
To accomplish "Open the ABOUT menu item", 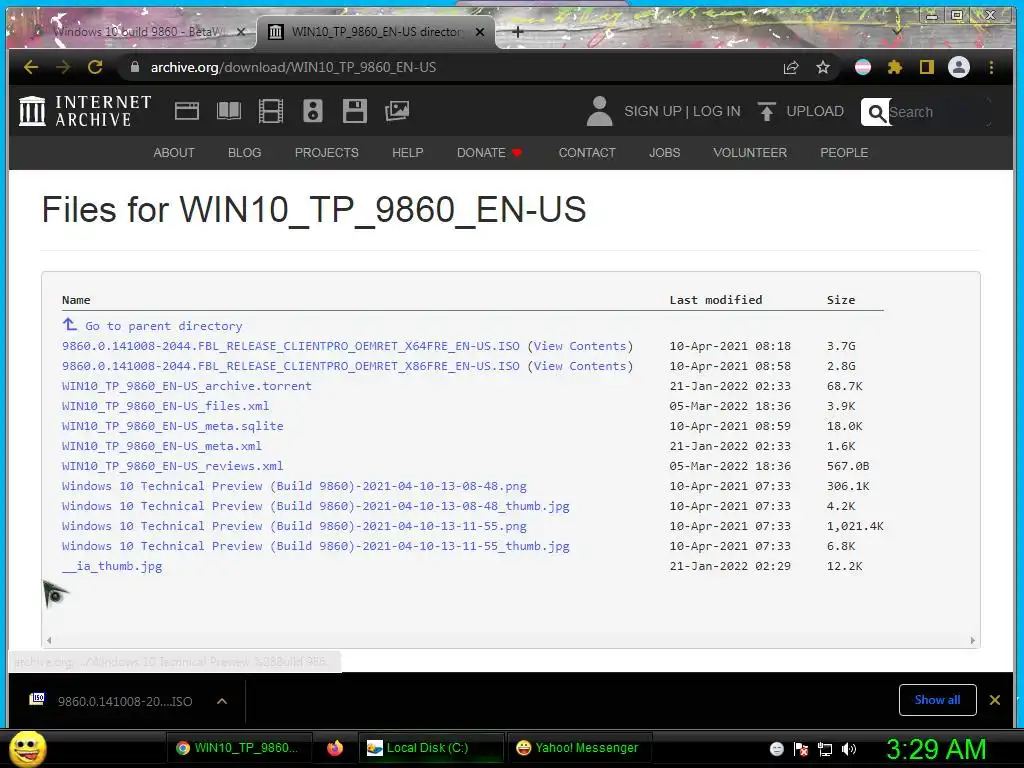I will pyautogui.click(x=174, y=153).
